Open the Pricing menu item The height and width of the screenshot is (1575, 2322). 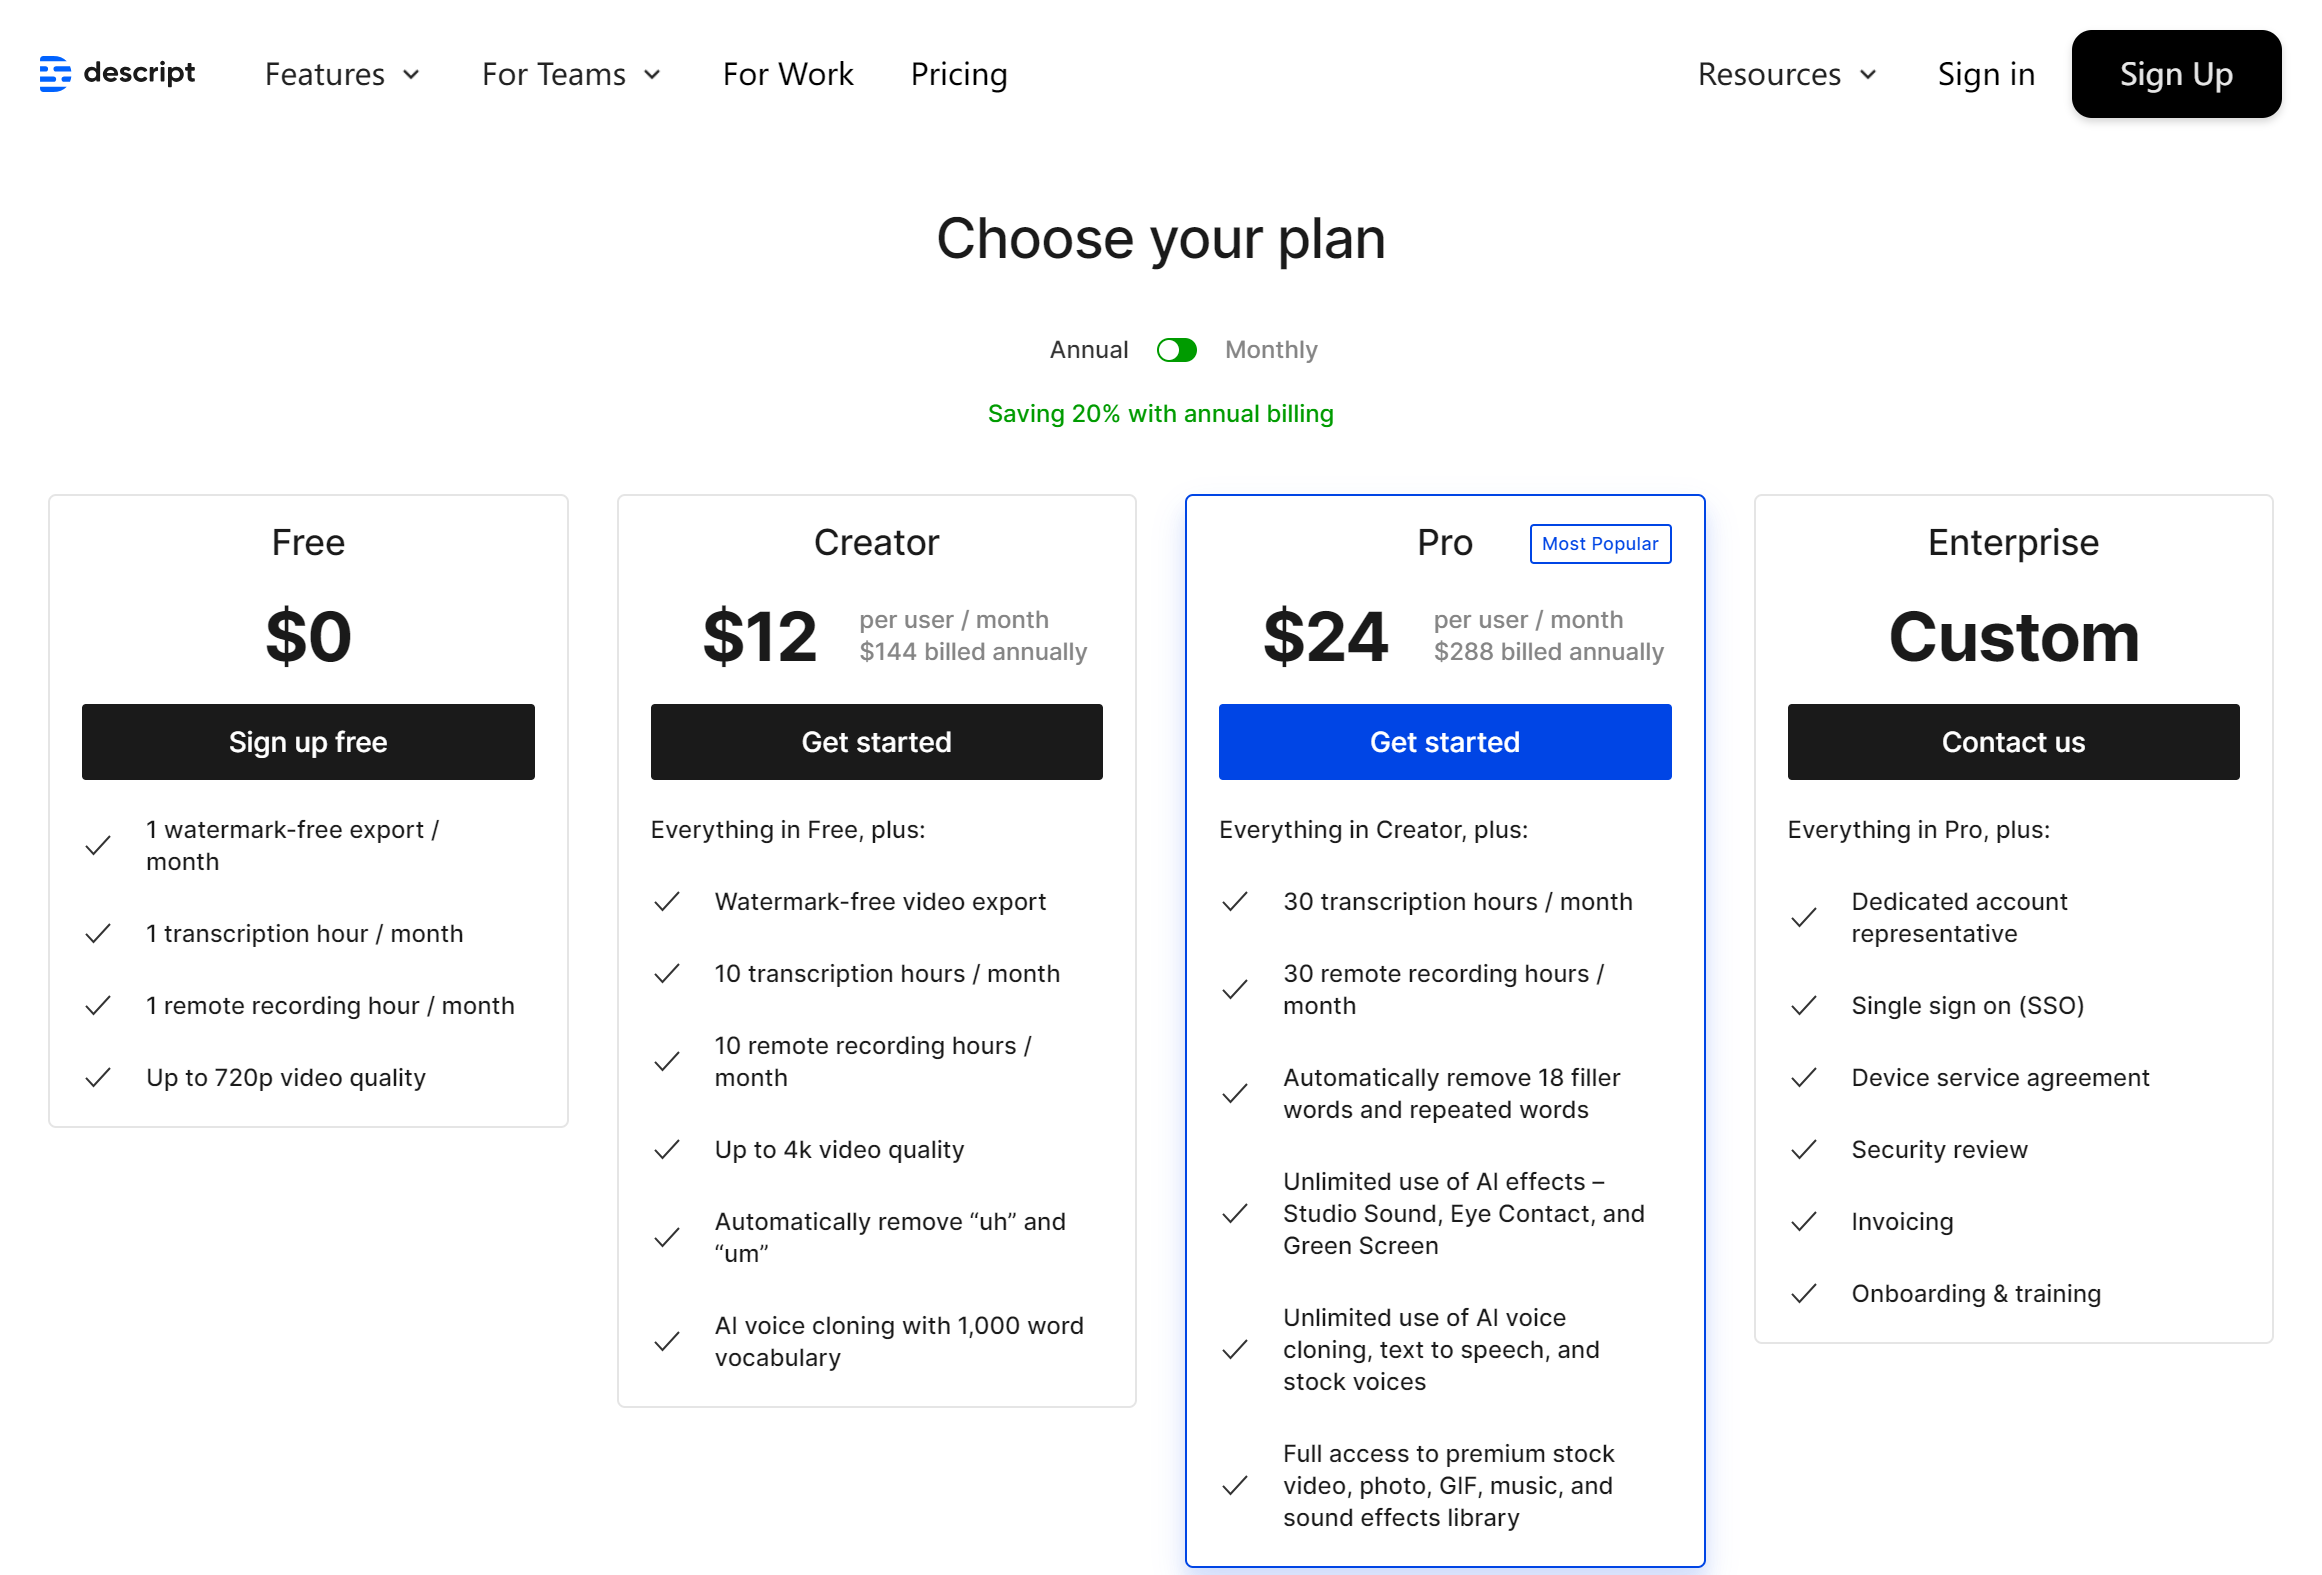pyautogui.click(x=958, y=74)
